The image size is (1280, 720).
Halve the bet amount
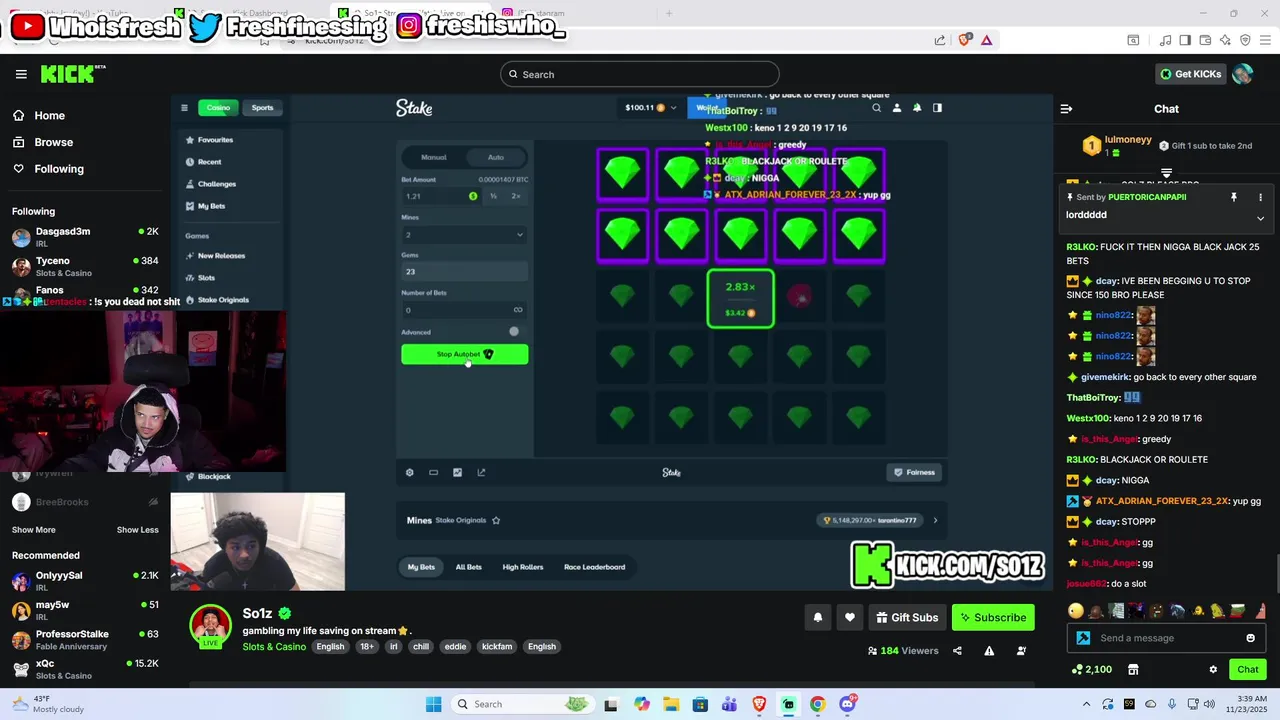[x=493, y=196]
